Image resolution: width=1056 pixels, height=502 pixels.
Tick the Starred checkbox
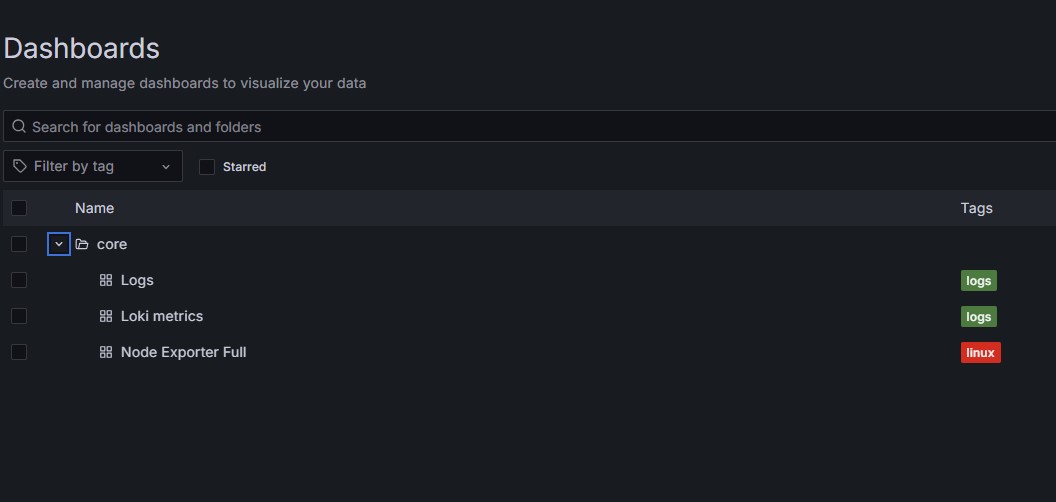click(207, 166)
